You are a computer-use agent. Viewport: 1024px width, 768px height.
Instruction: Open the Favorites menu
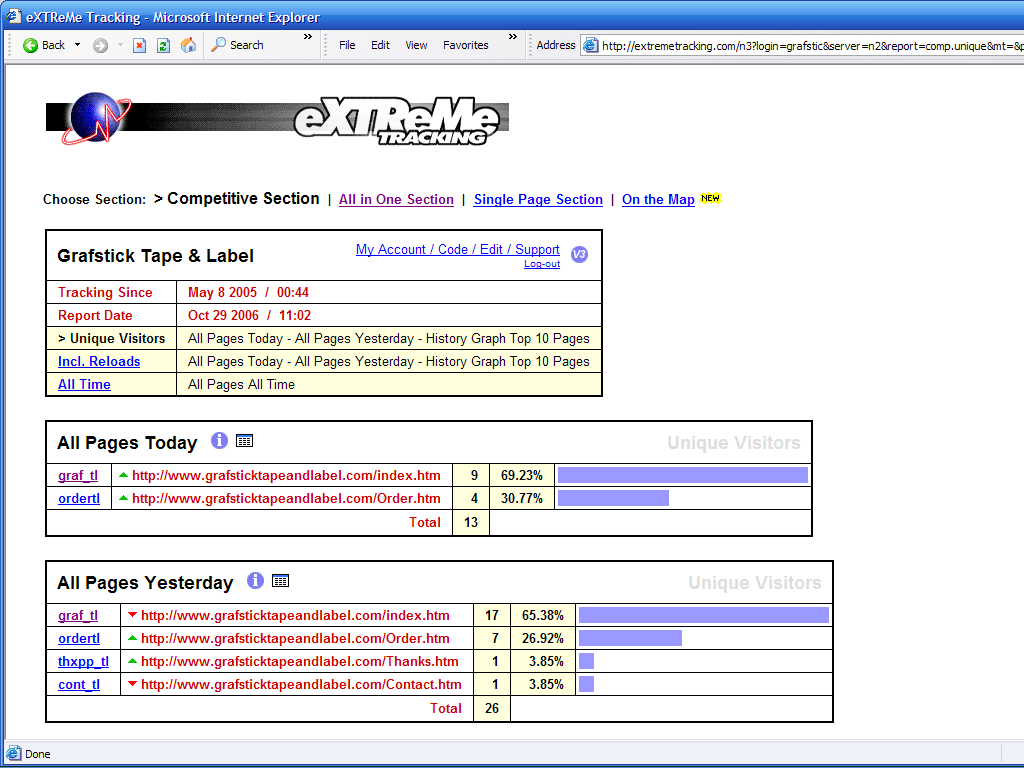click(465, 45)
